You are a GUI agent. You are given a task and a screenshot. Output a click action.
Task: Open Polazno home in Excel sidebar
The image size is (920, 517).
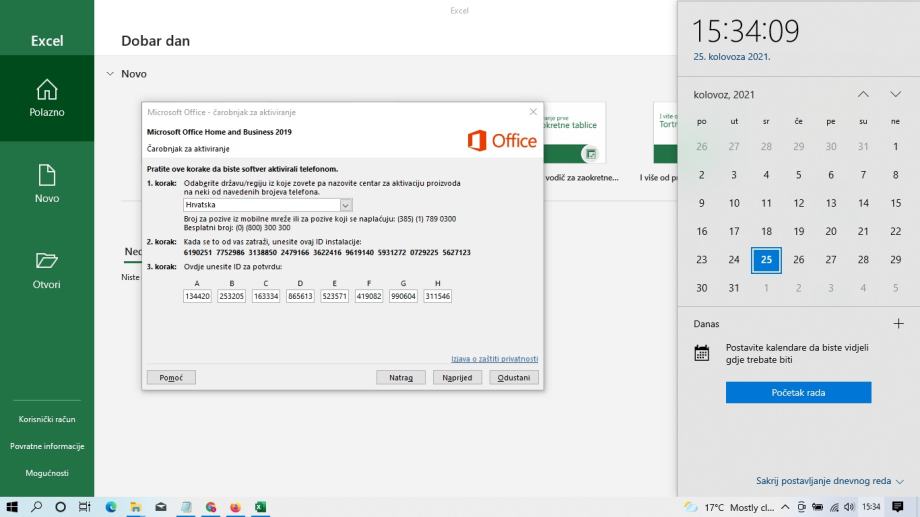tap(47, 98)
